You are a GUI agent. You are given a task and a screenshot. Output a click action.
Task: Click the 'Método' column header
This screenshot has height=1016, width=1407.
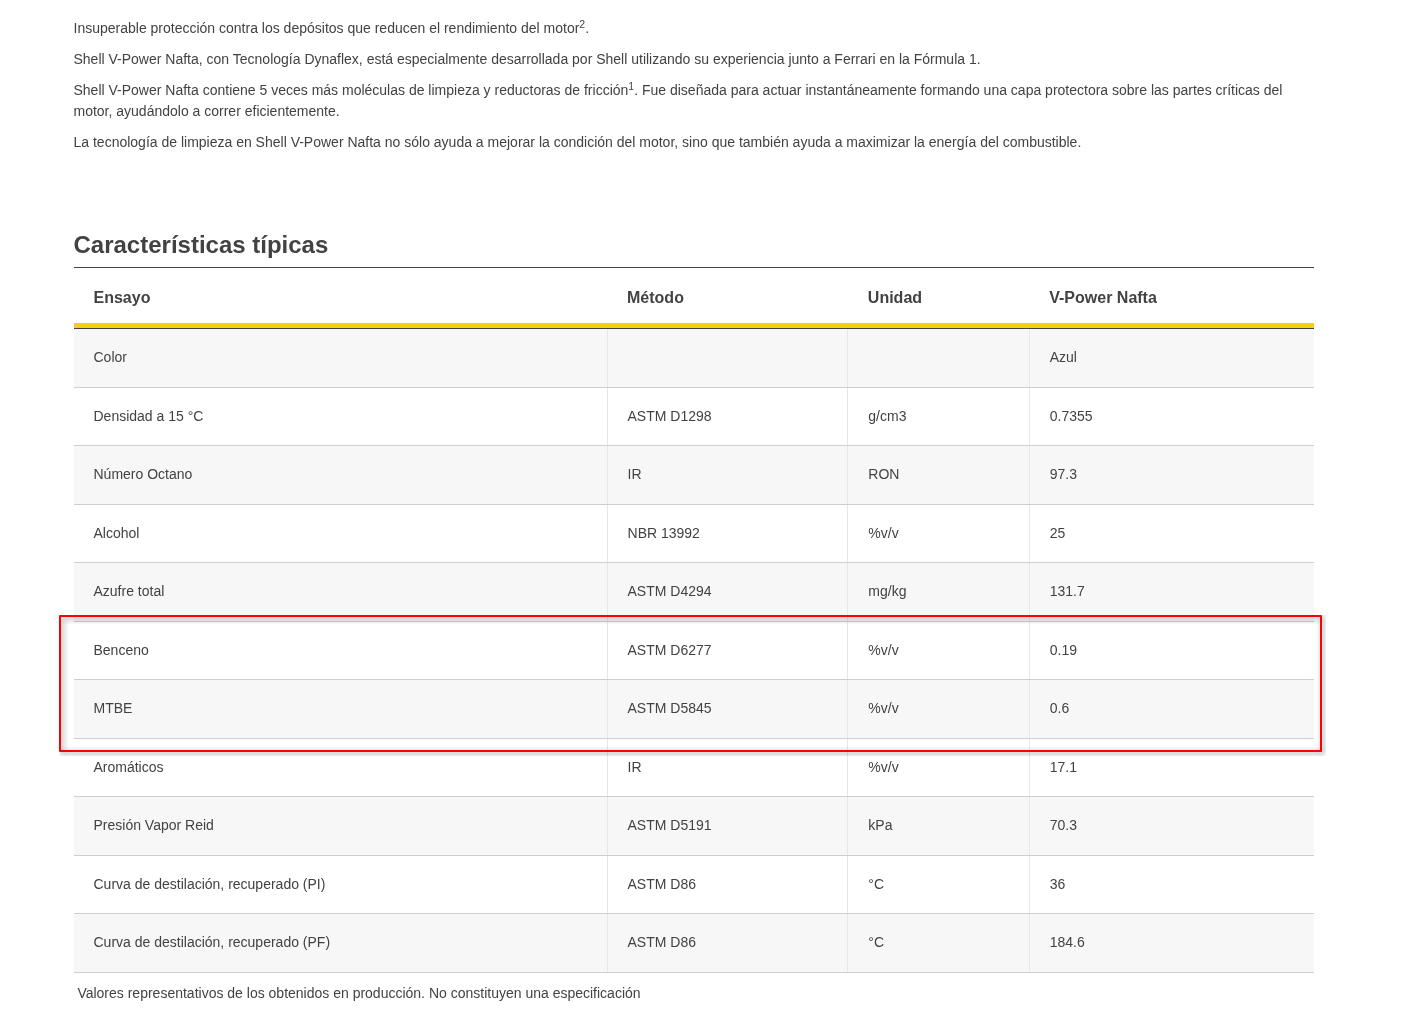(655, 297)
